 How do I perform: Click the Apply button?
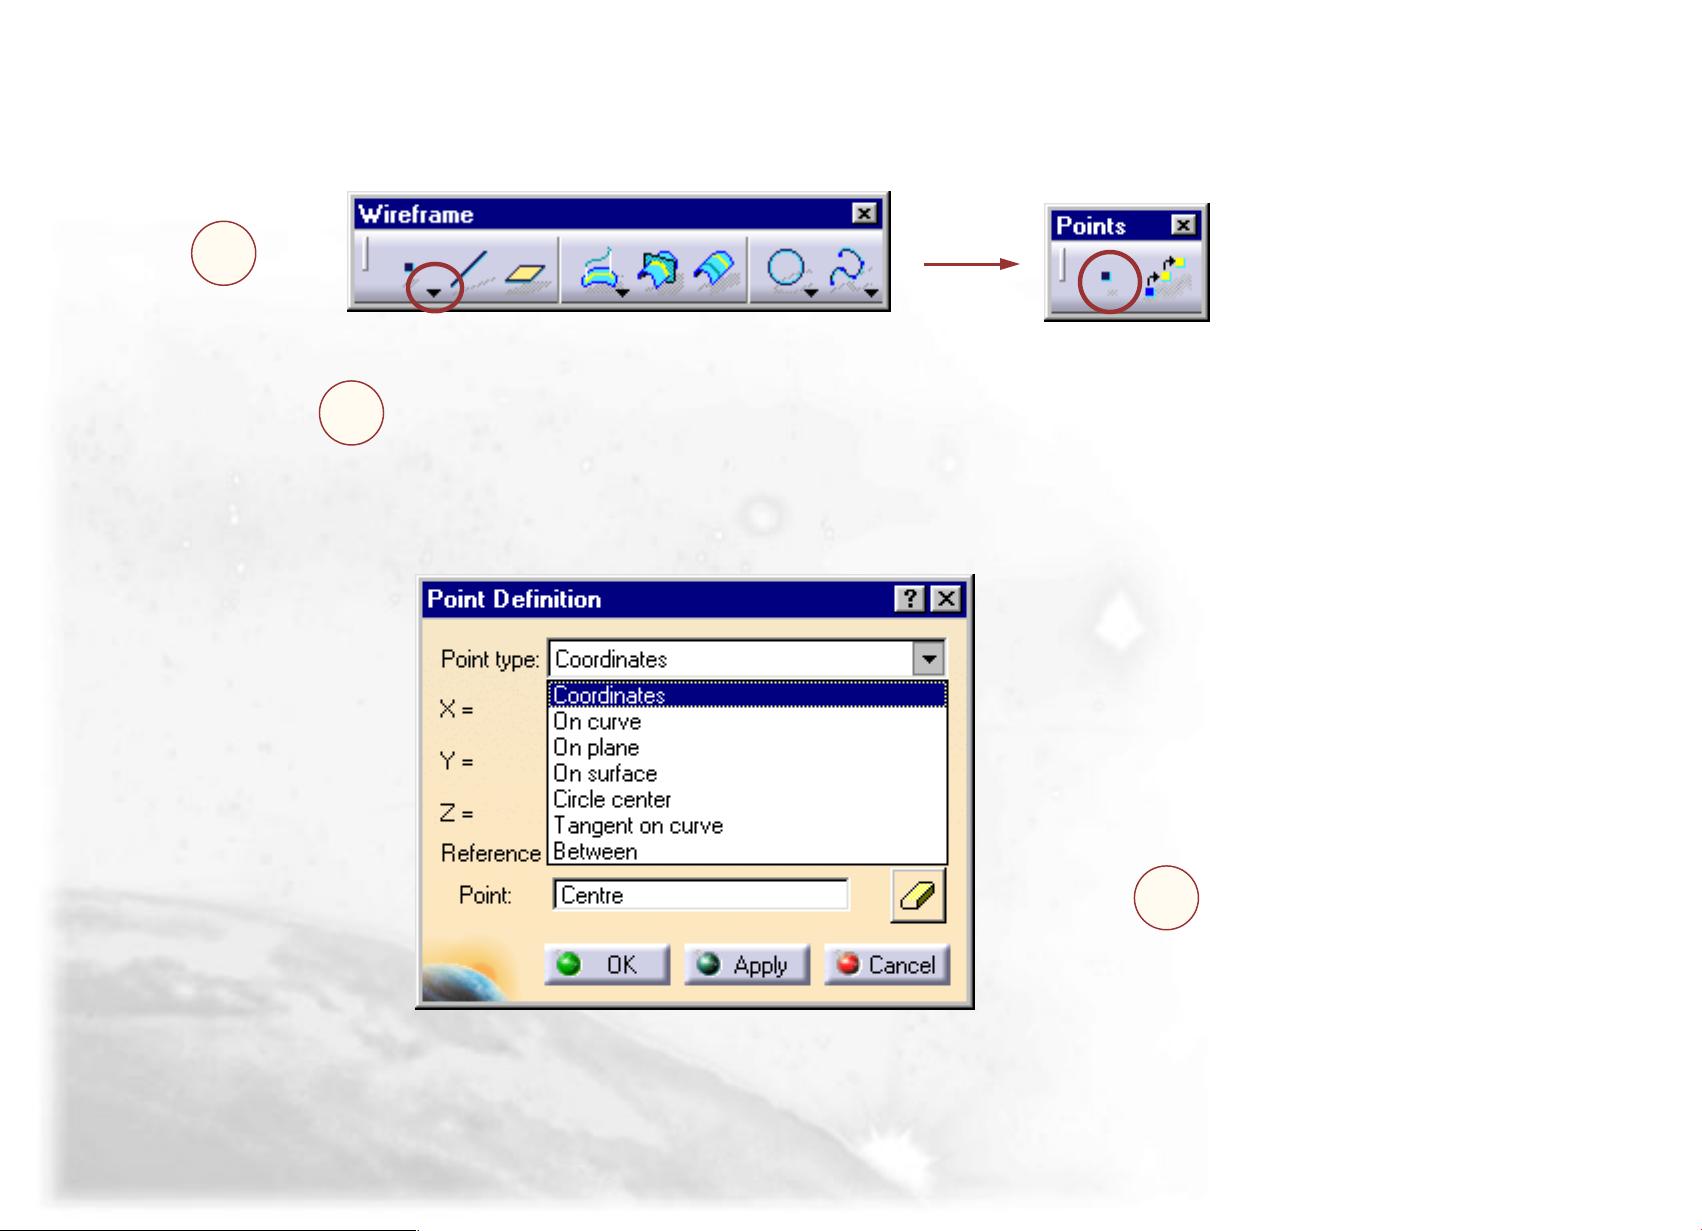(746, 965)
